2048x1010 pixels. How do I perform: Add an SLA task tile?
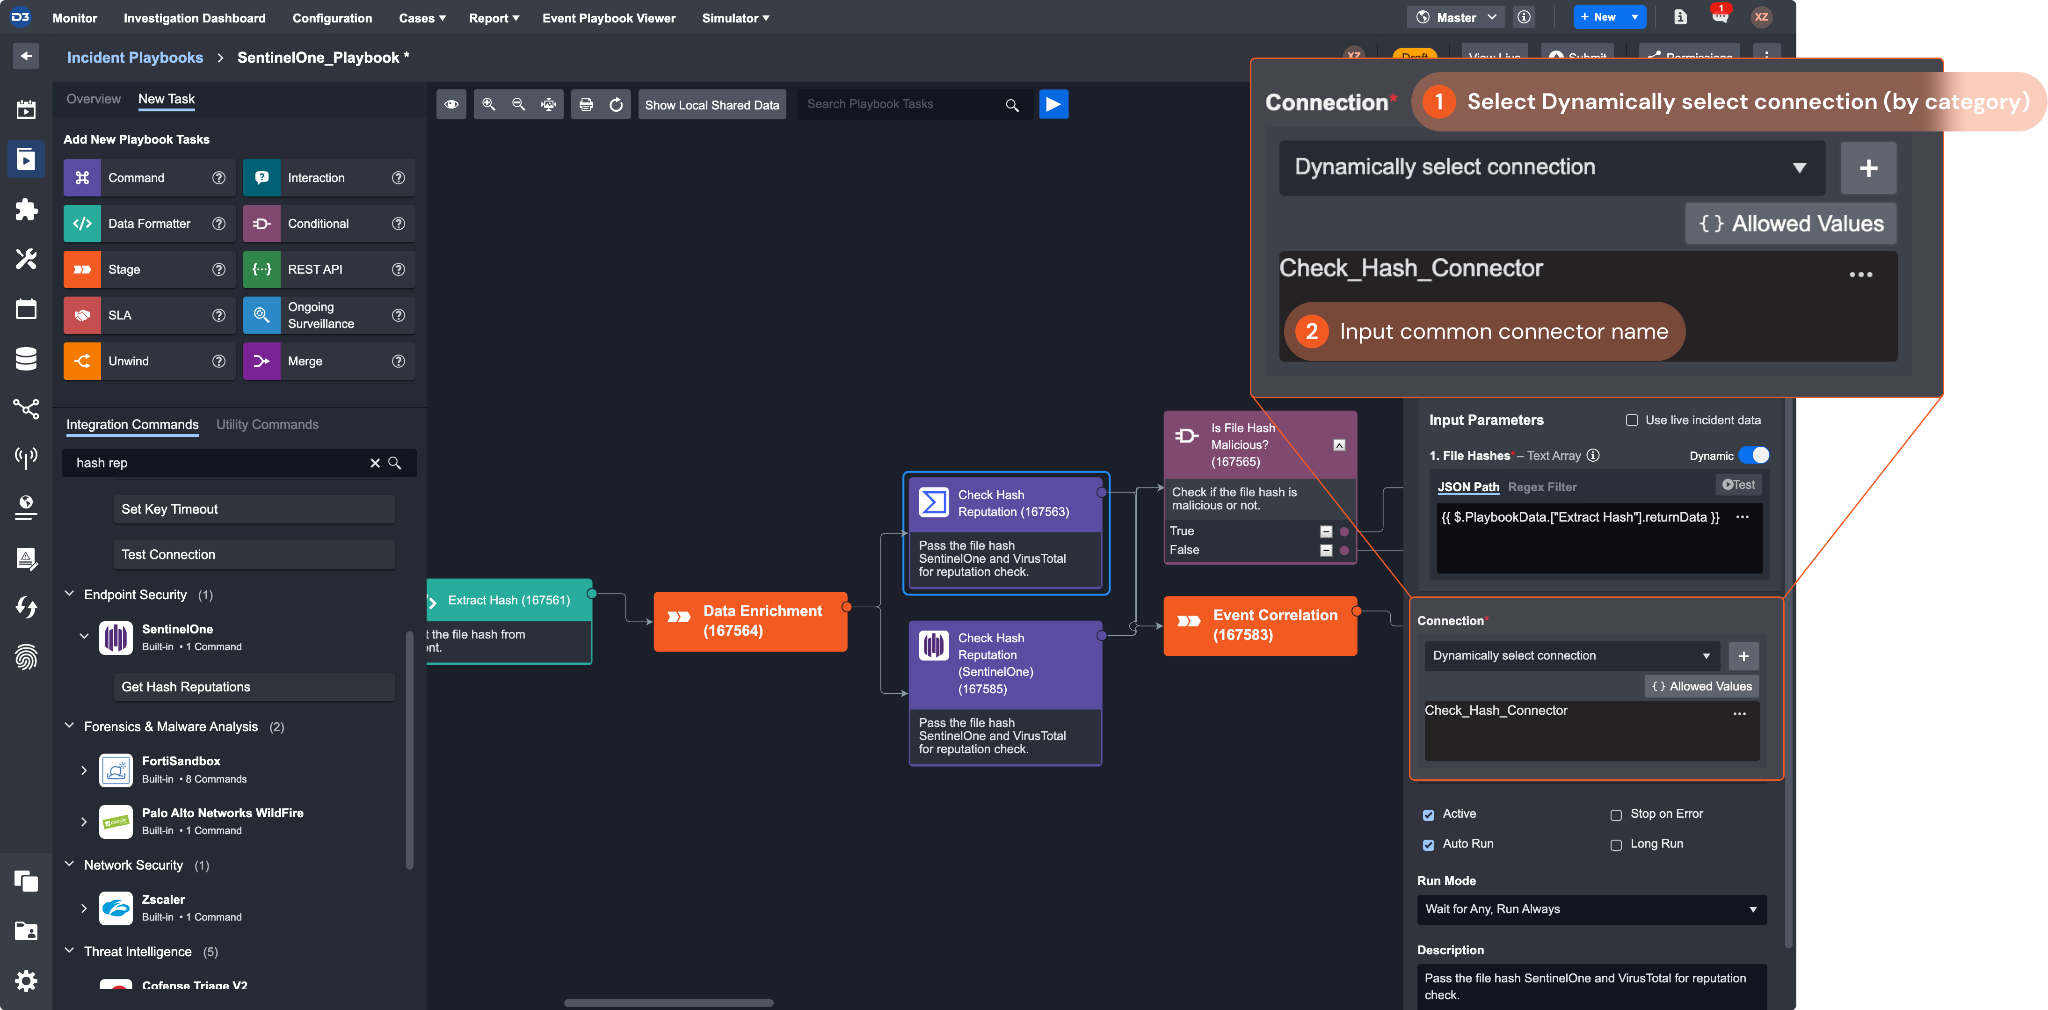[149, 316]
